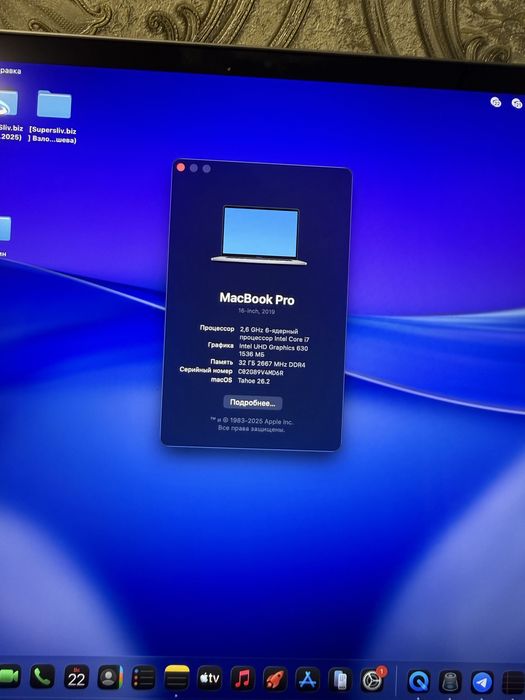This screenshot has width=525, height=700.
Task: Click the orange rocket app in the Dock
Action: coord(275,680)
